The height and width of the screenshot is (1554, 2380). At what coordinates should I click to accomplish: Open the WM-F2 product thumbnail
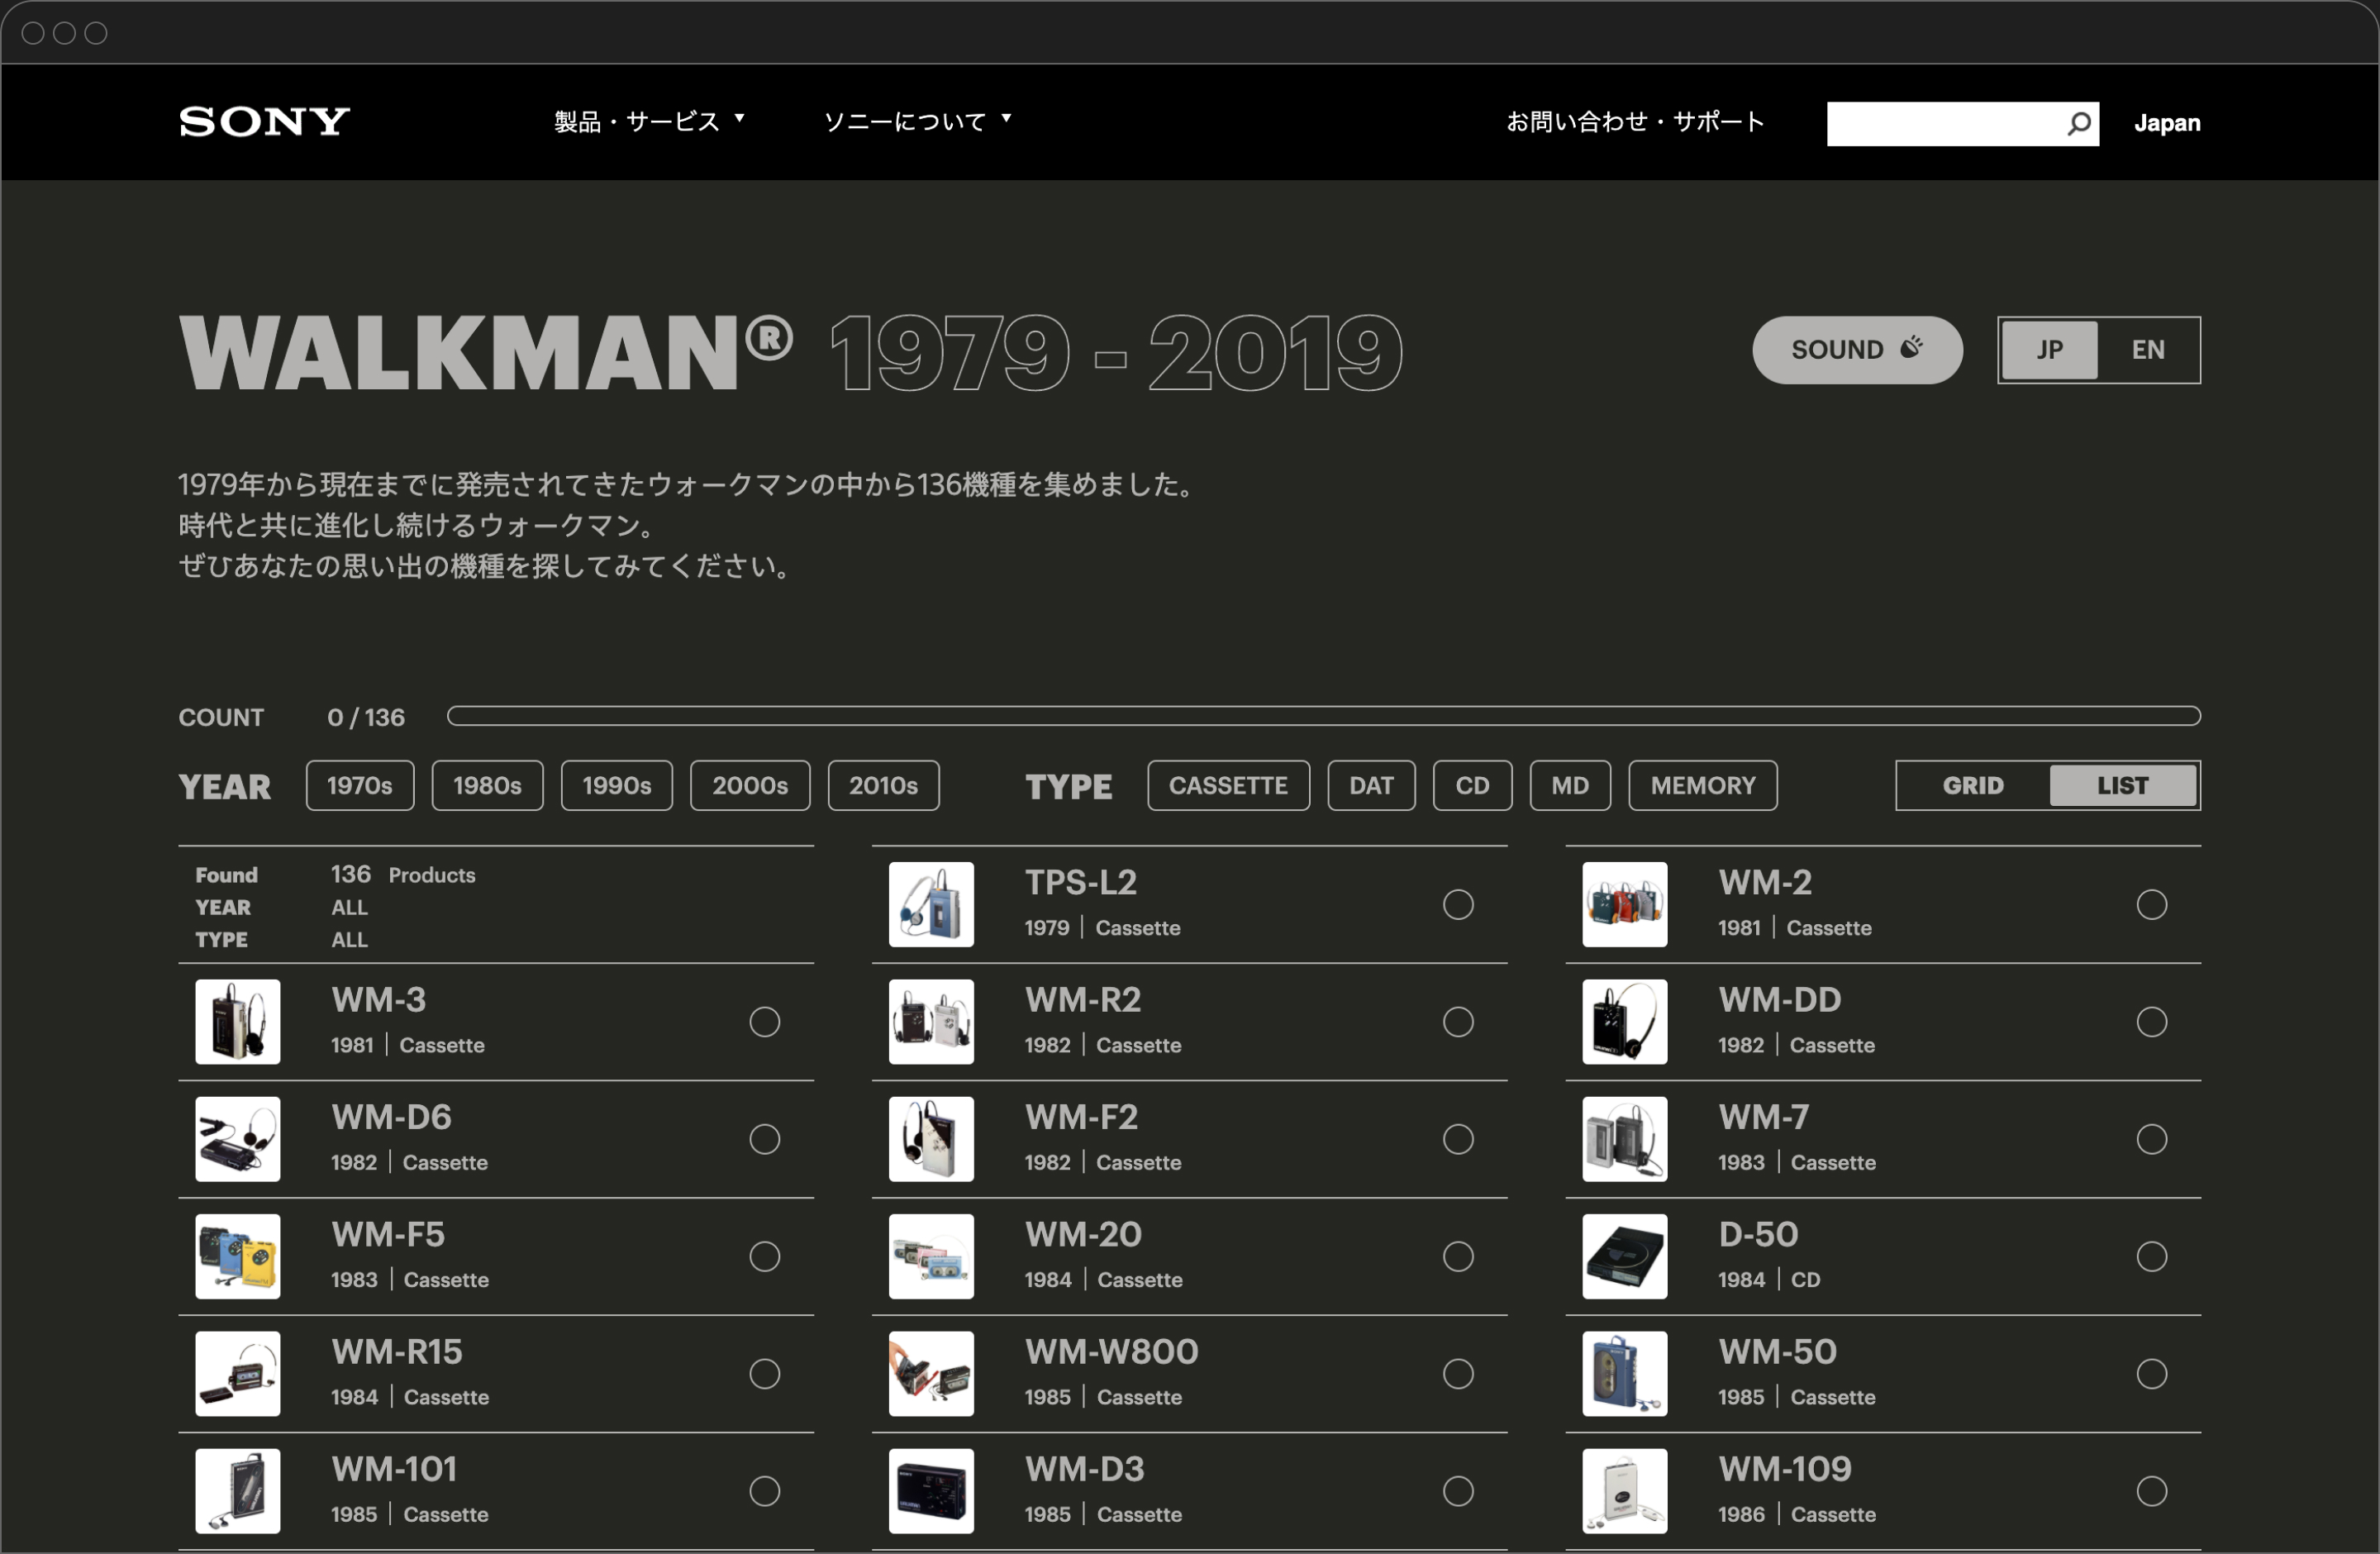tap(931, 1139)
